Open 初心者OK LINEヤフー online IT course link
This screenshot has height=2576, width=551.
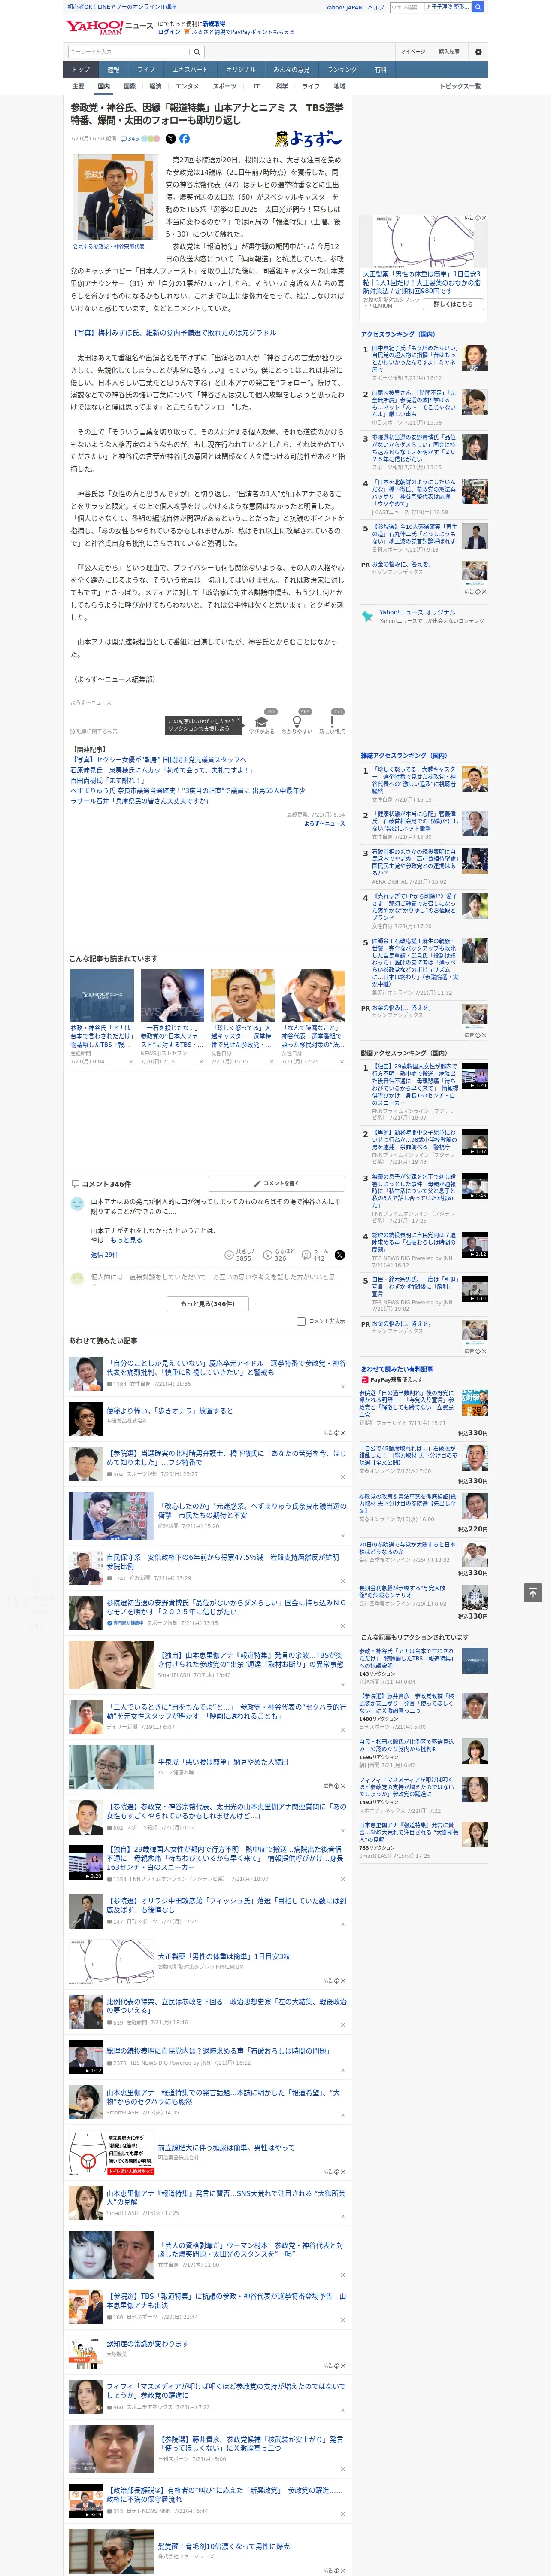coord(122,7)
